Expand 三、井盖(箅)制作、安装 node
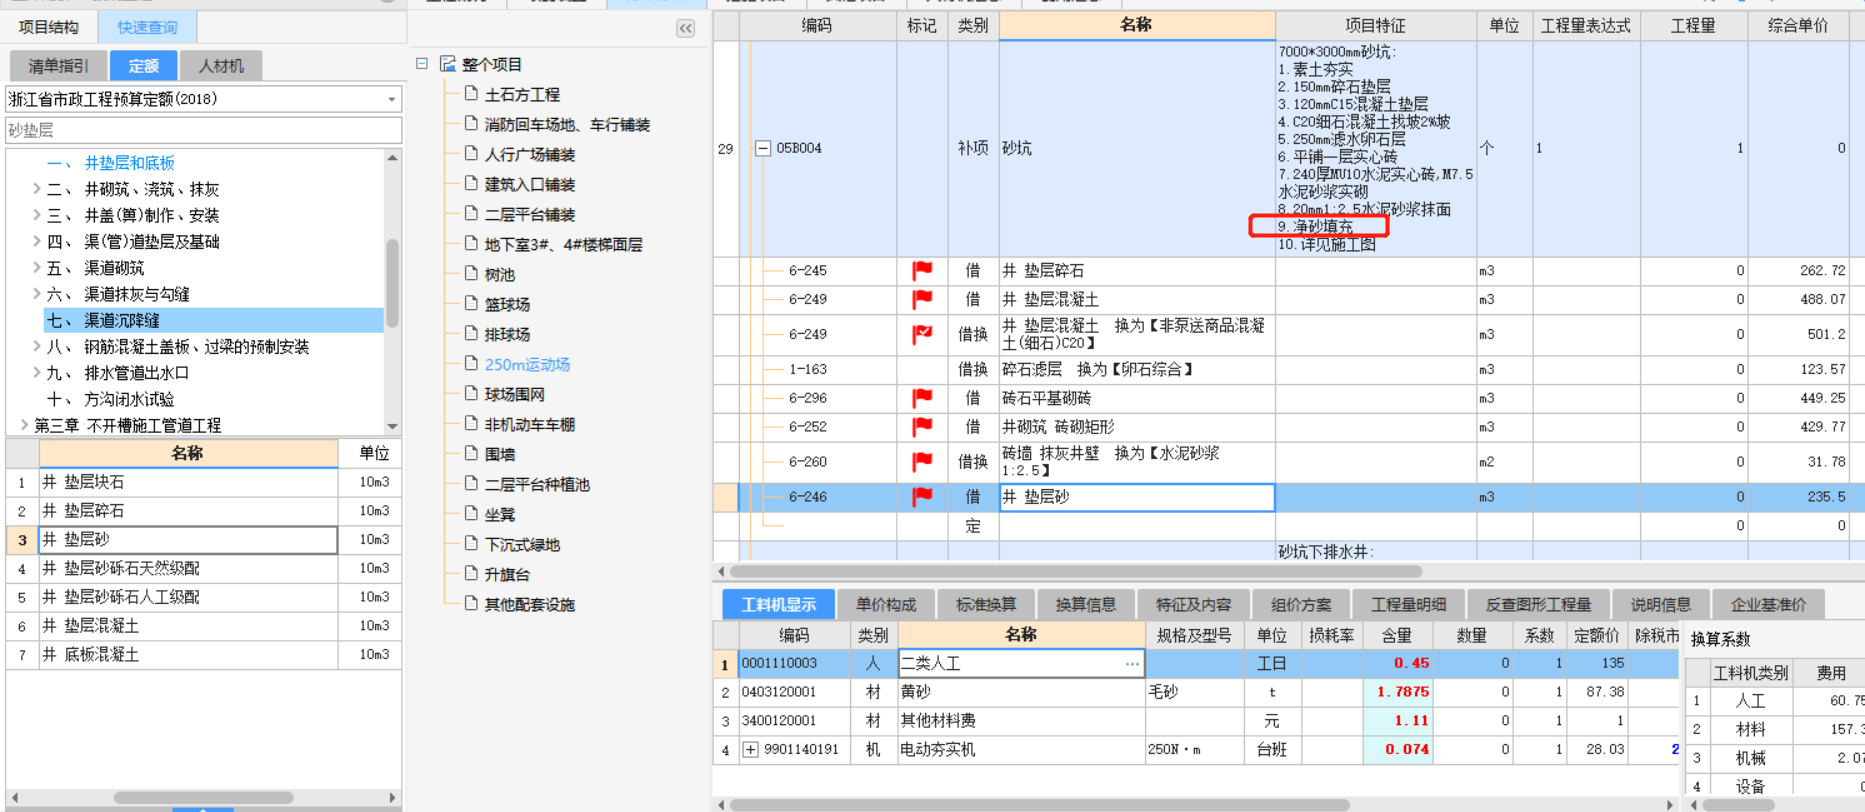This screenshot has width=1865, height=812. coord(36,215)
